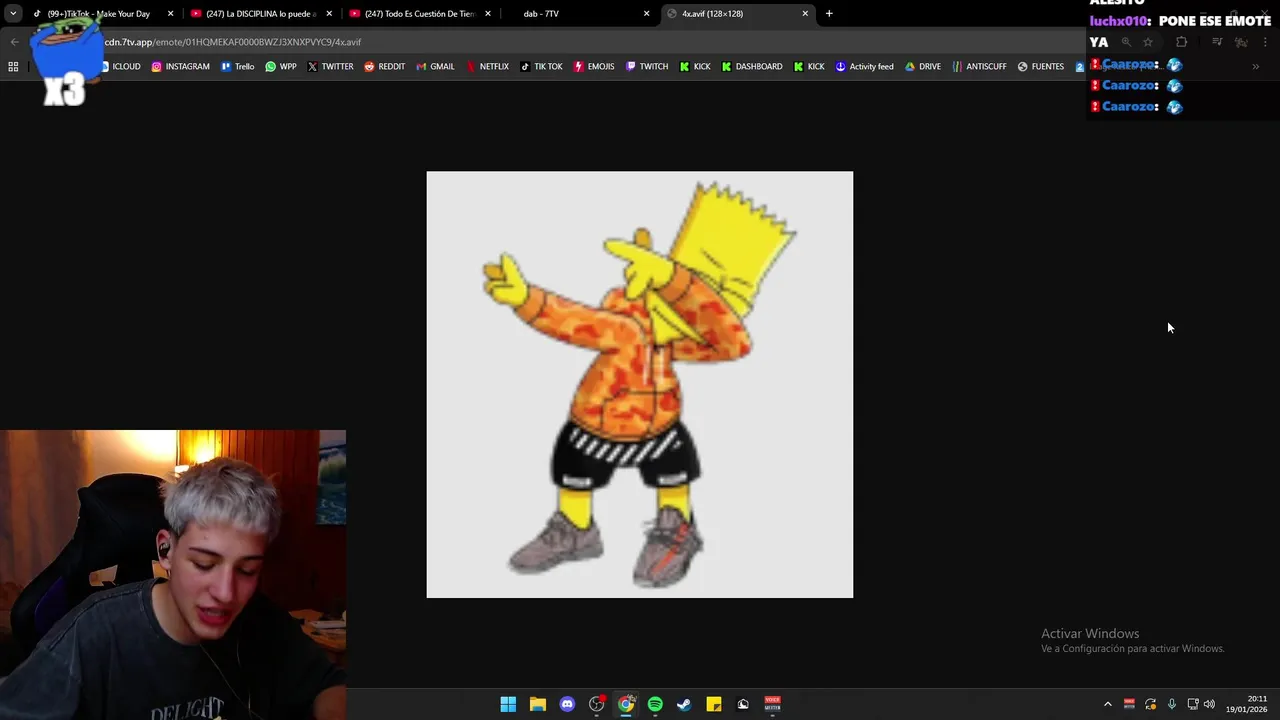Screen dimensions: 1280x720
Task: Open Google Chrome from the taskbar
Action: point(626,704)
